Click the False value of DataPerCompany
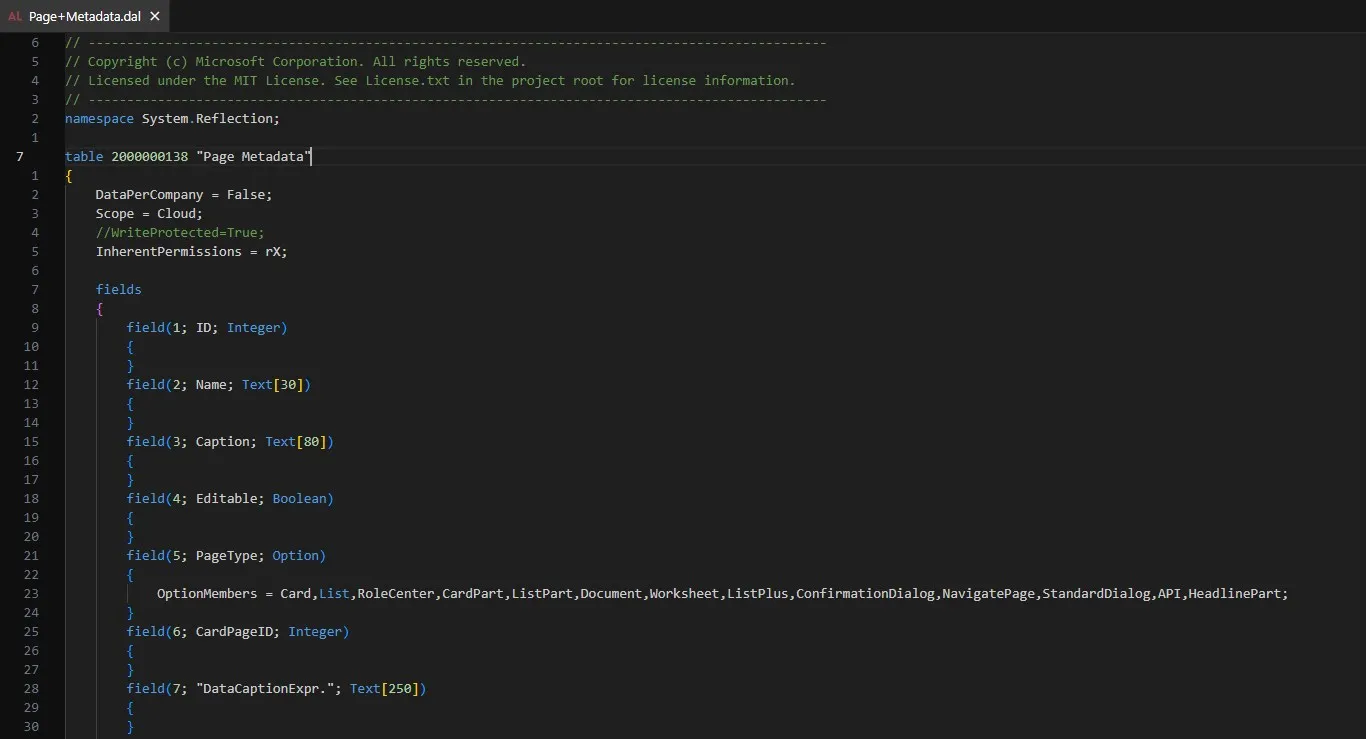1366x739 pixels. 245,194
